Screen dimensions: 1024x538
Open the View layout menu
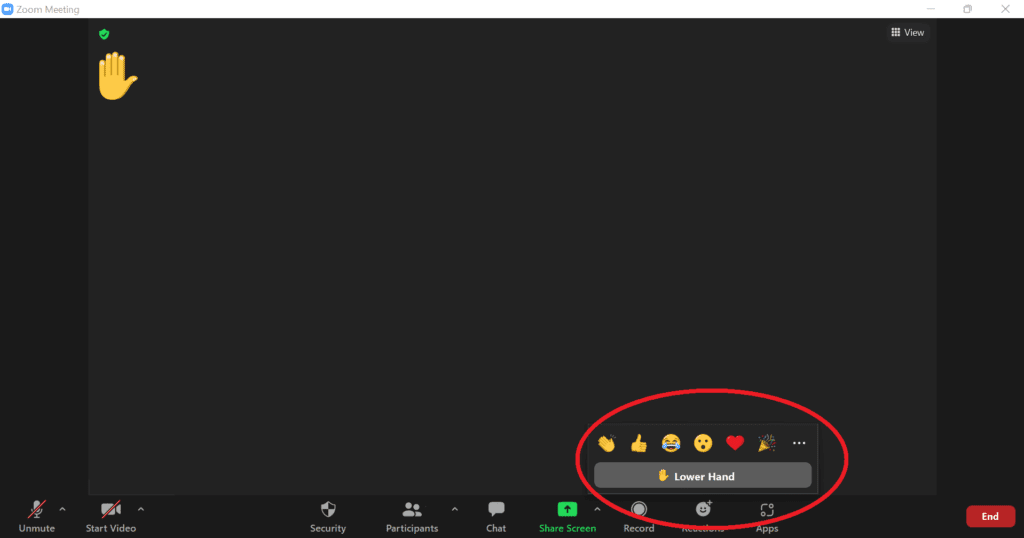[908, 33]
